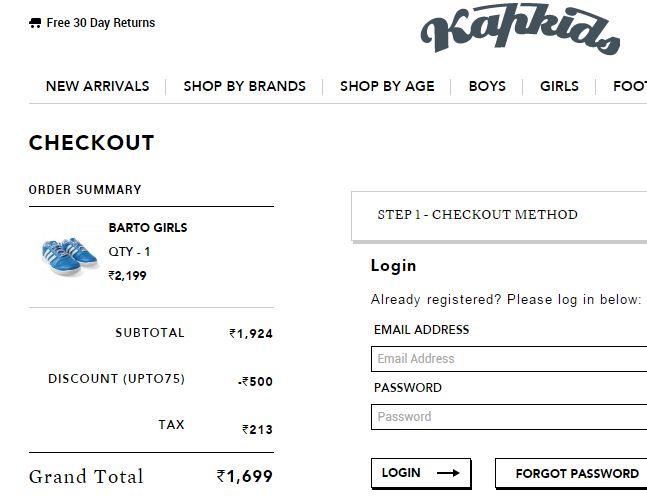Open the Shop By Age menu
The width and height of the screenshot is (647, 496).
pyautogui.click(x=387, y=86)
